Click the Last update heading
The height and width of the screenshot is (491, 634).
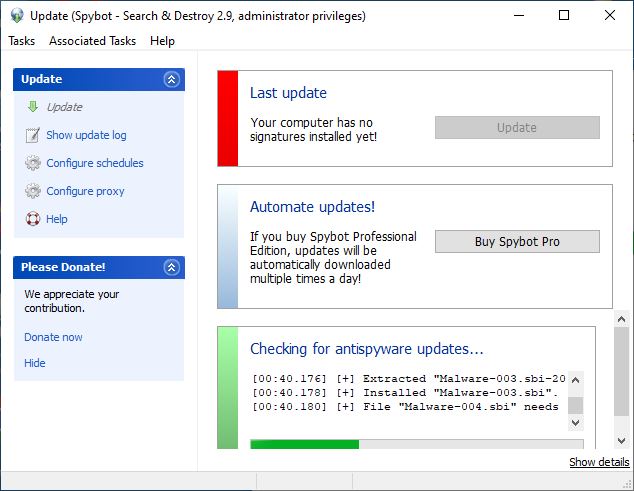[x=288, y=93]
